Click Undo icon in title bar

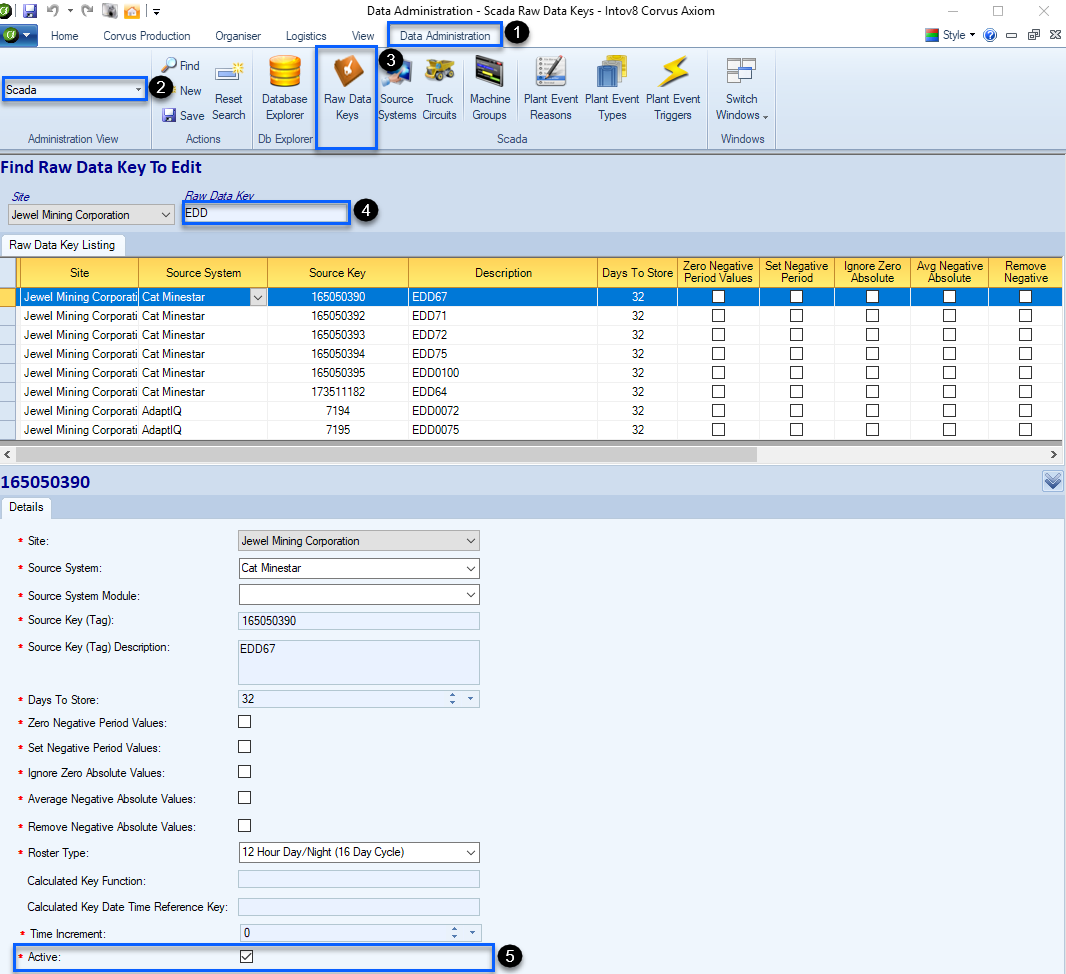pos(53,11)
